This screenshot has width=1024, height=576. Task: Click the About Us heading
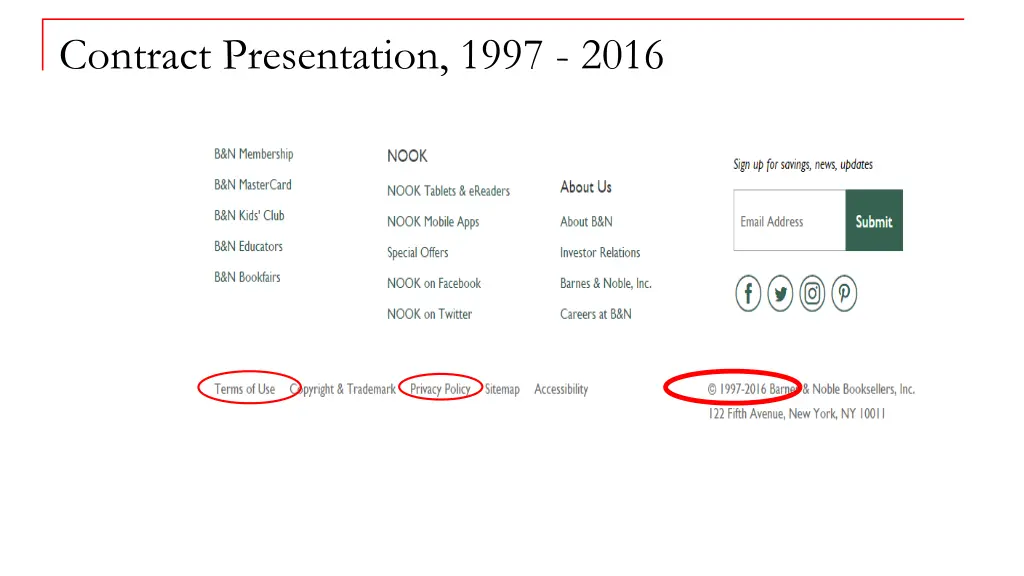tap(586, 187)
